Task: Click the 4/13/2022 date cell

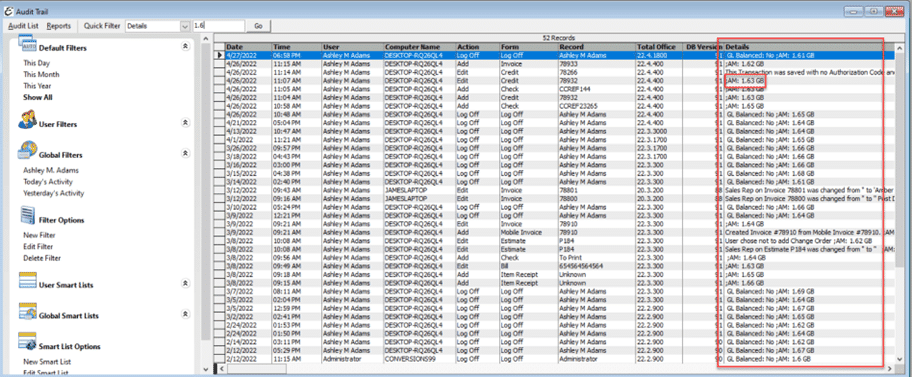Action: (248, 131)
